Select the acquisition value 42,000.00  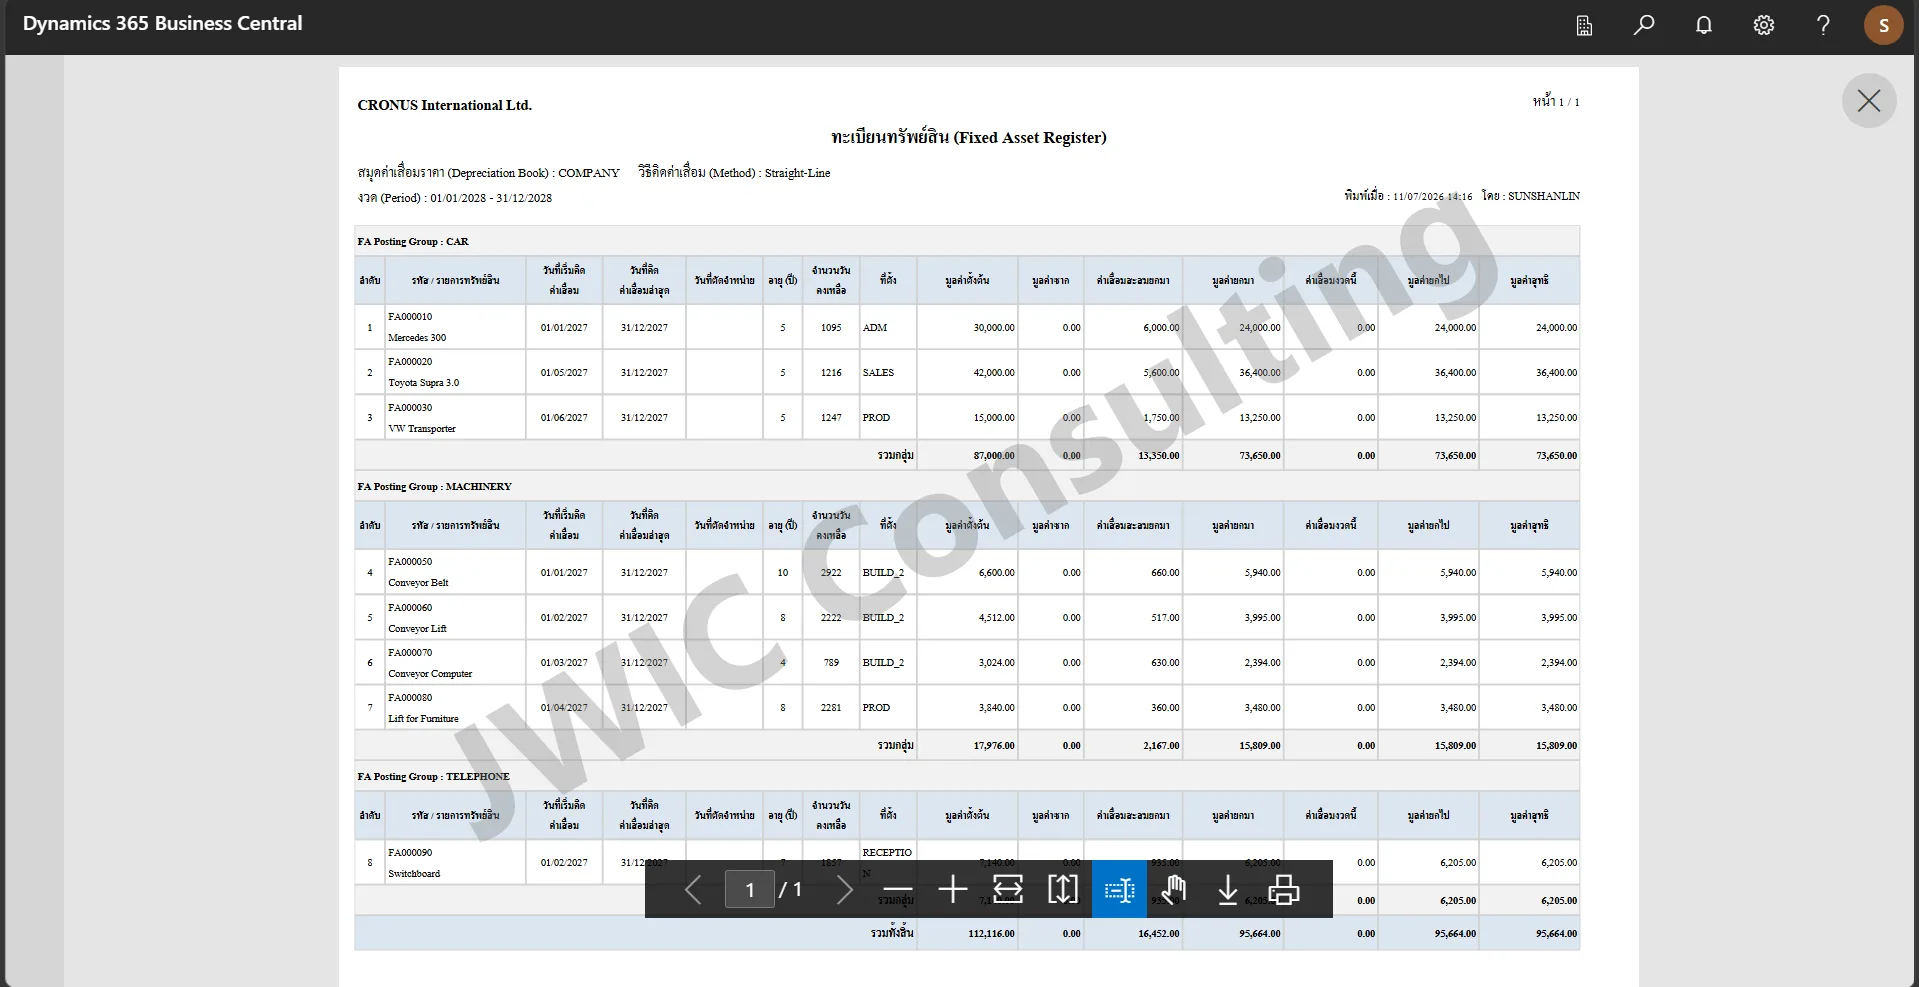[994, 373]
